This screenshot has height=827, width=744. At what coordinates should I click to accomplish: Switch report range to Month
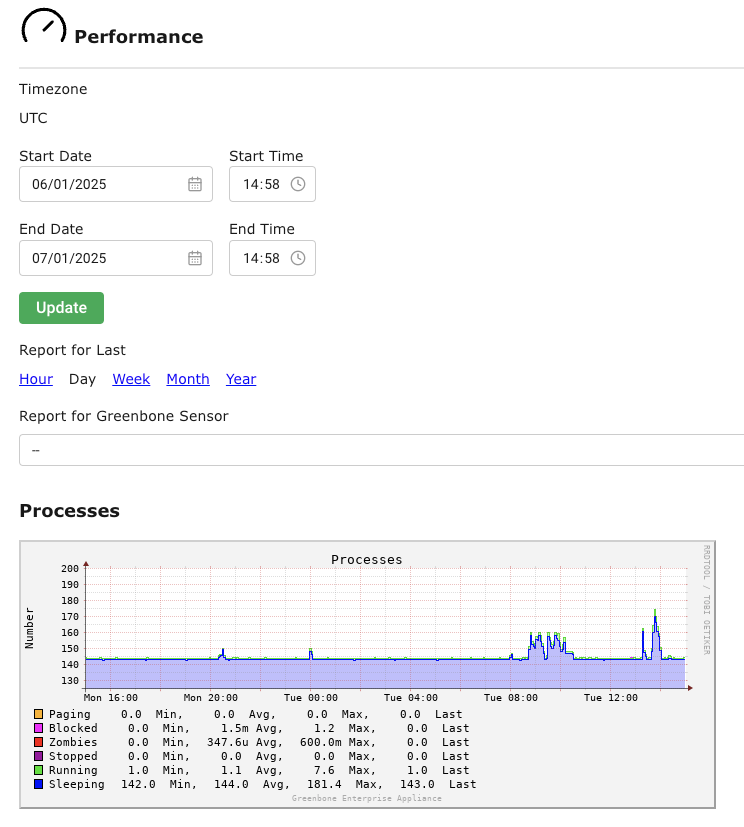coord(188,379)
